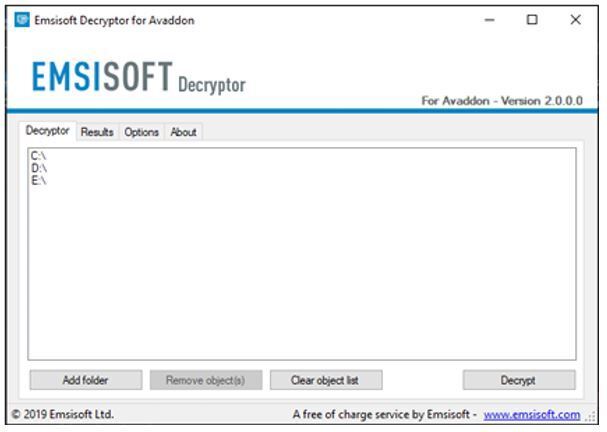Select the D:\ drive entry in list
607x432 pixels.
coord(39,168)
